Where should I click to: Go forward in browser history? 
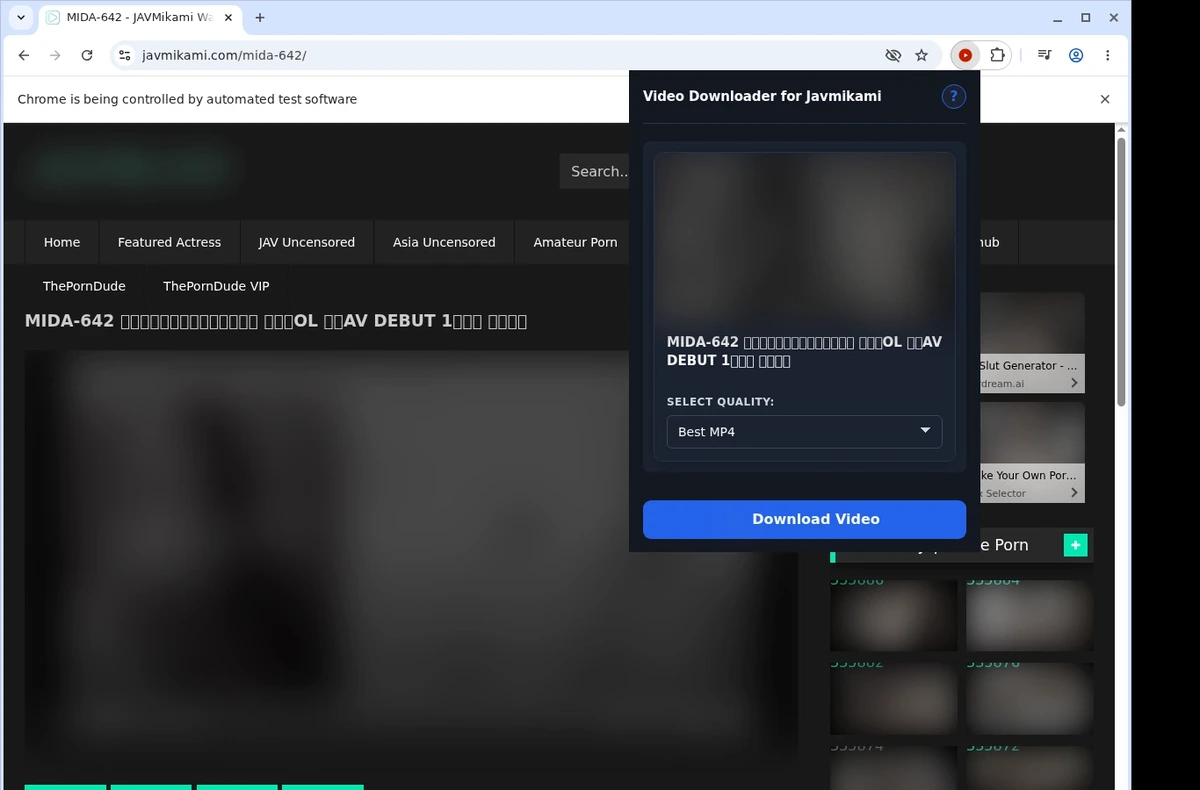[x=55, y=56]
